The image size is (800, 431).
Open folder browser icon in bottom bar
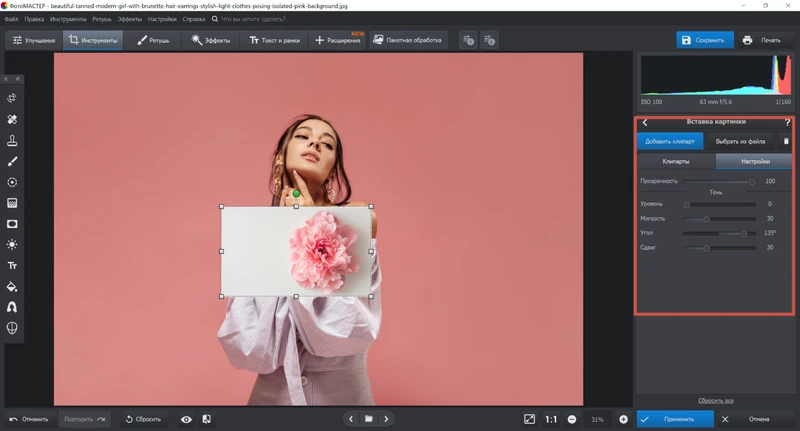pyautogui.click(x=368, y=419)
